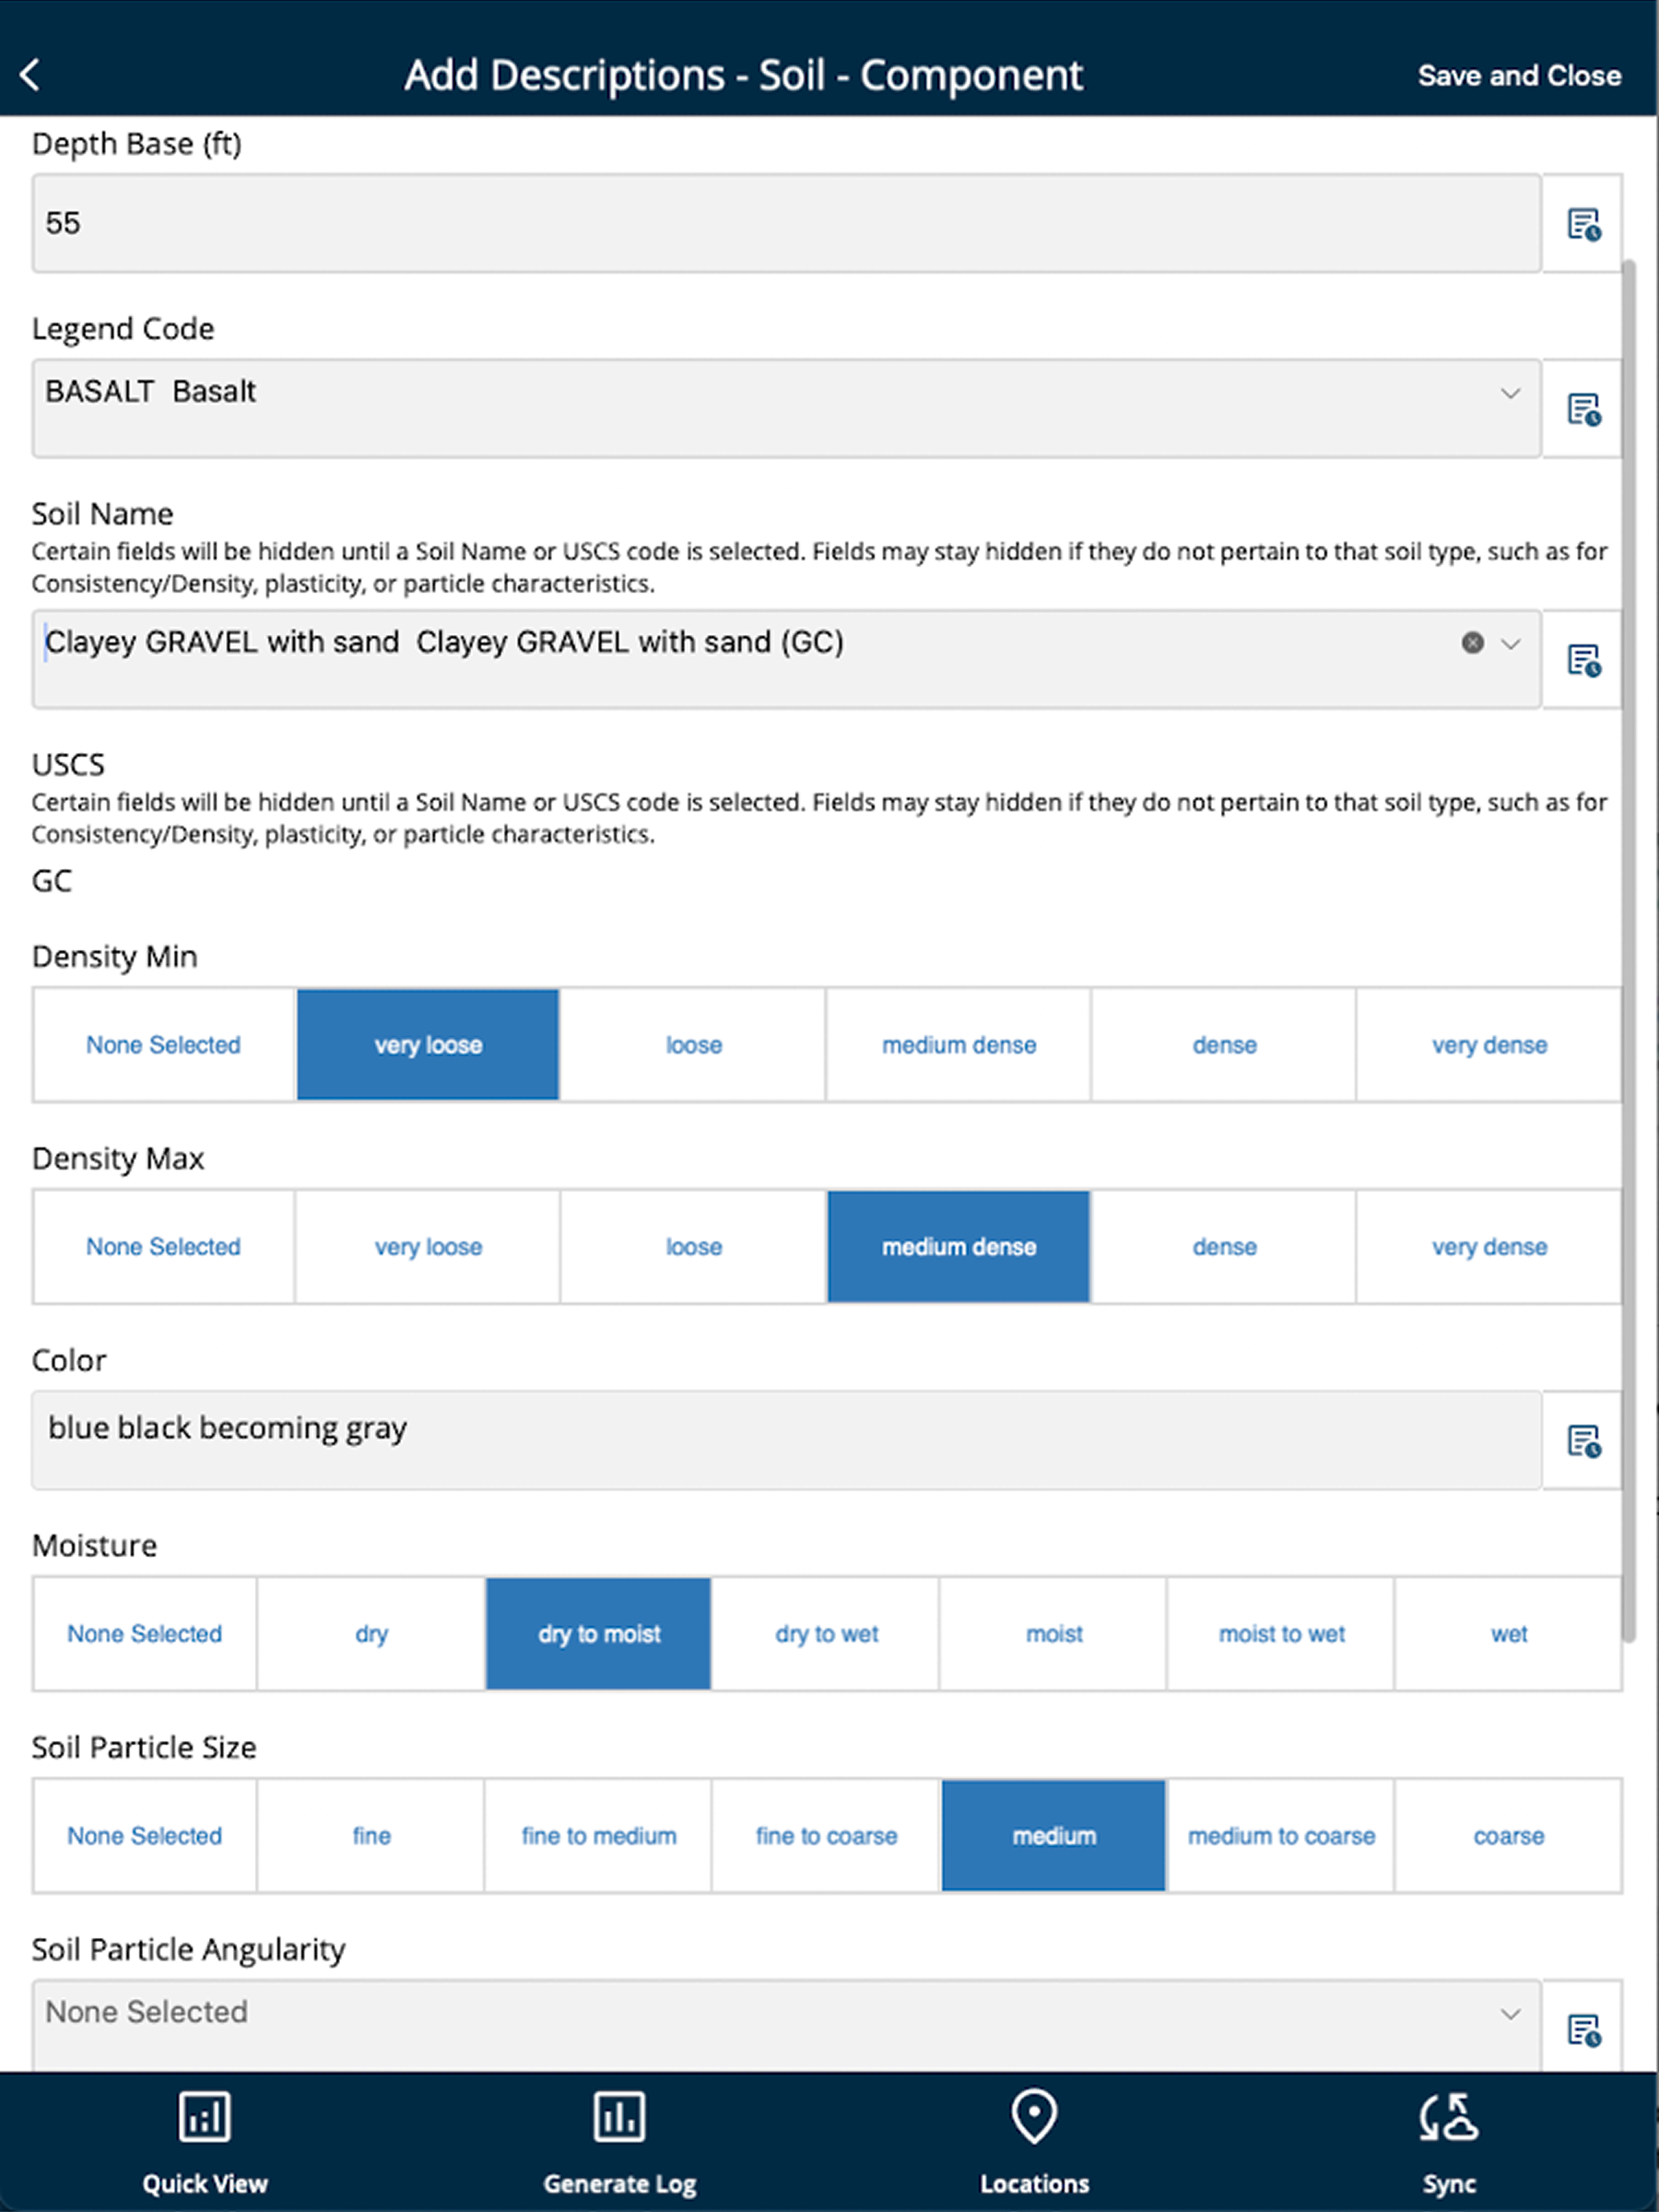Viewport: 1659px width, 2212px height.
Task: Set Density Min to None Selected
Action: pos(164,1045)
